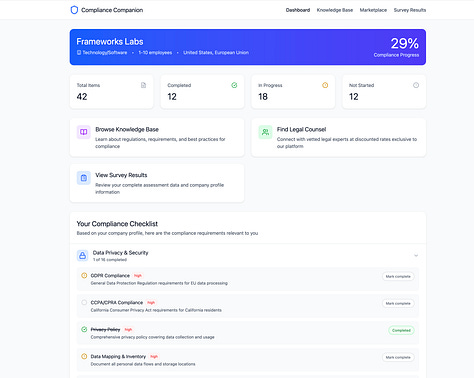Open the View Survey Results card

157,183
